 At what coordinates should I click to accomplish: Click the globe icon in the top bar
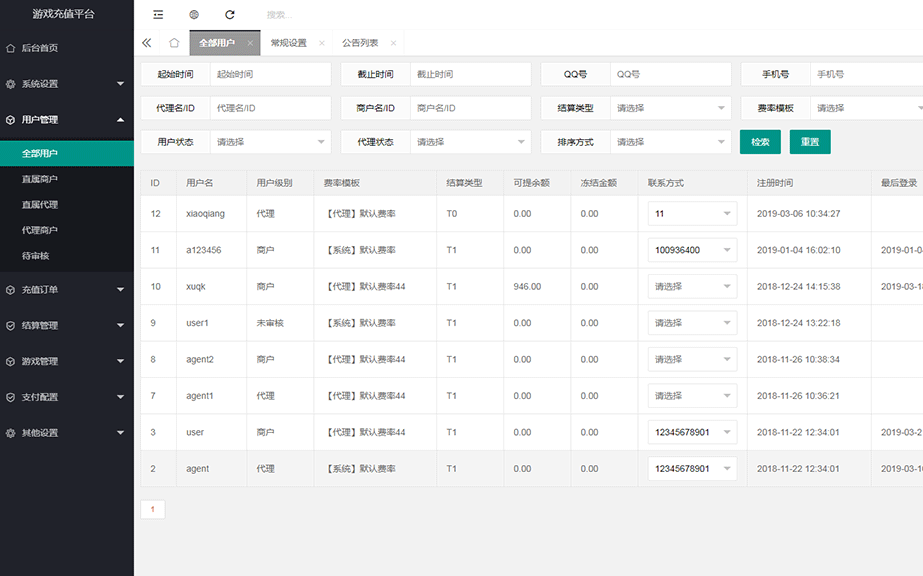pyautogui.click(x=194, y=15)
